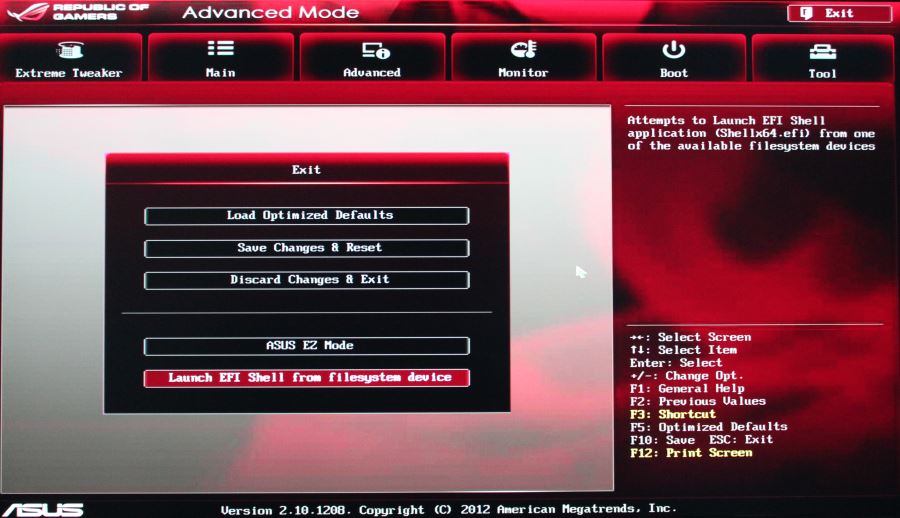
Task: Click the Republic of Gamers logo
Action: point(78,11)
